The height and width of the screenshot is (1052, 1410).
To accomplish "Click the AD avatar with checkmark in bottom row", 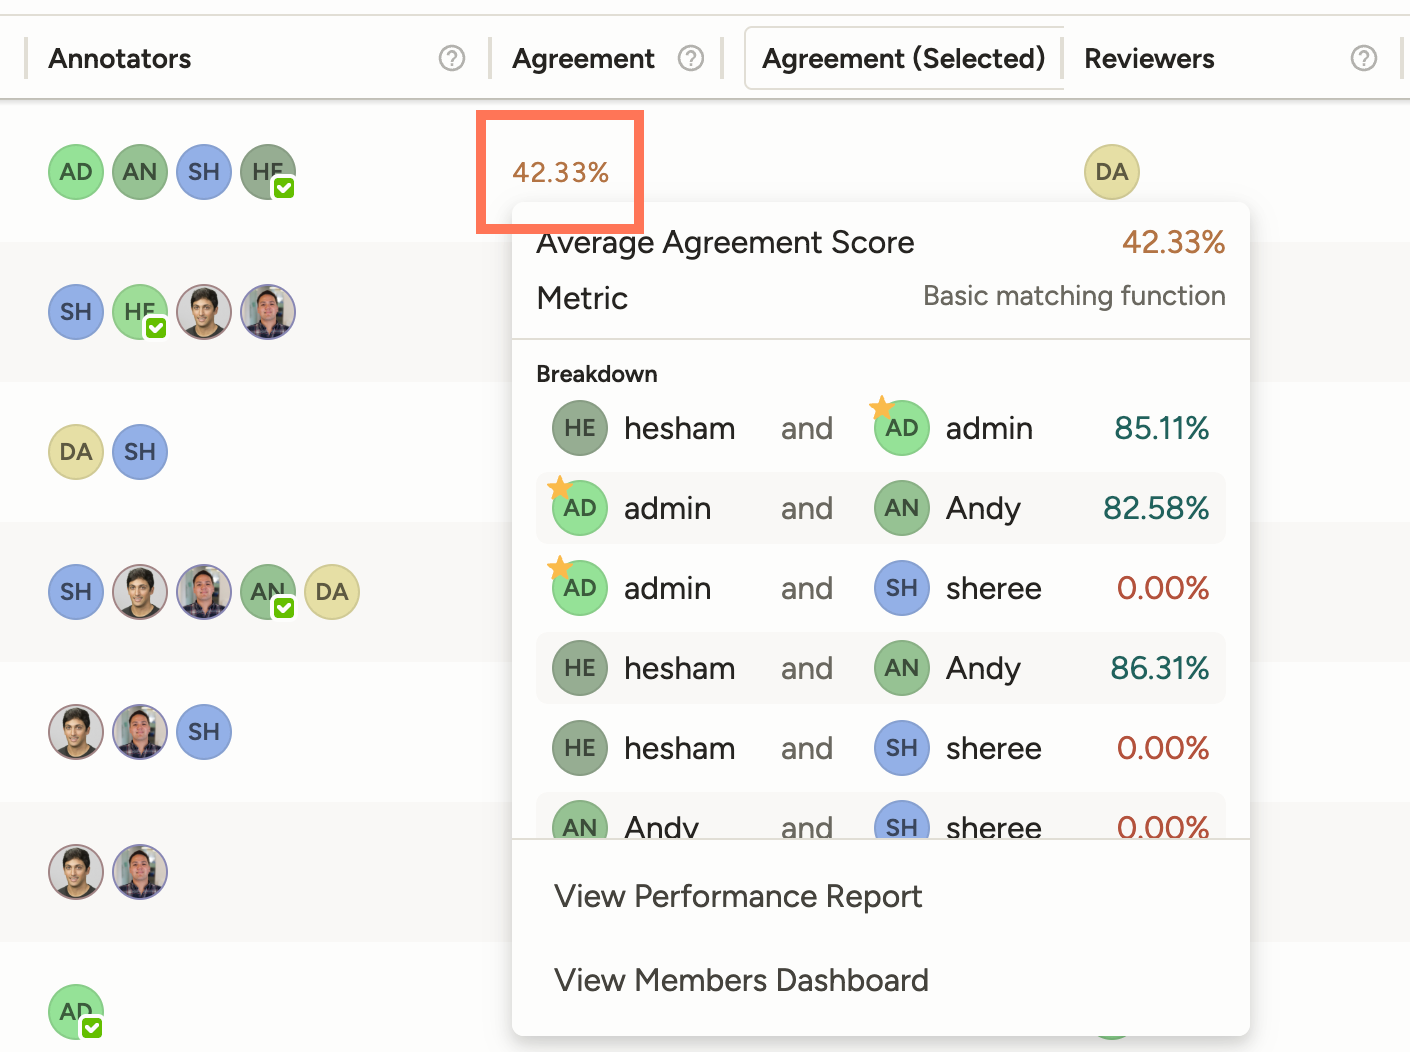I will click(76, 1012).
